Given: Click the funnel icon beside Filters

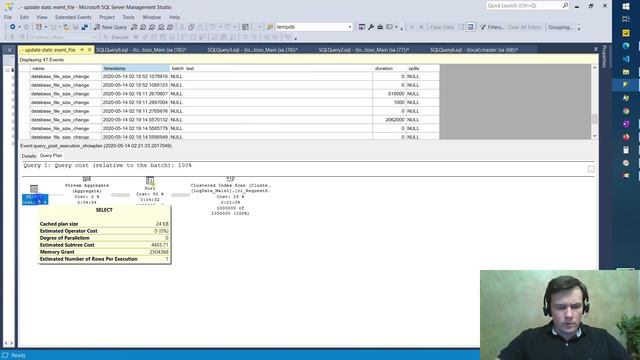Looking at the screenshot, I should (483, 27).
